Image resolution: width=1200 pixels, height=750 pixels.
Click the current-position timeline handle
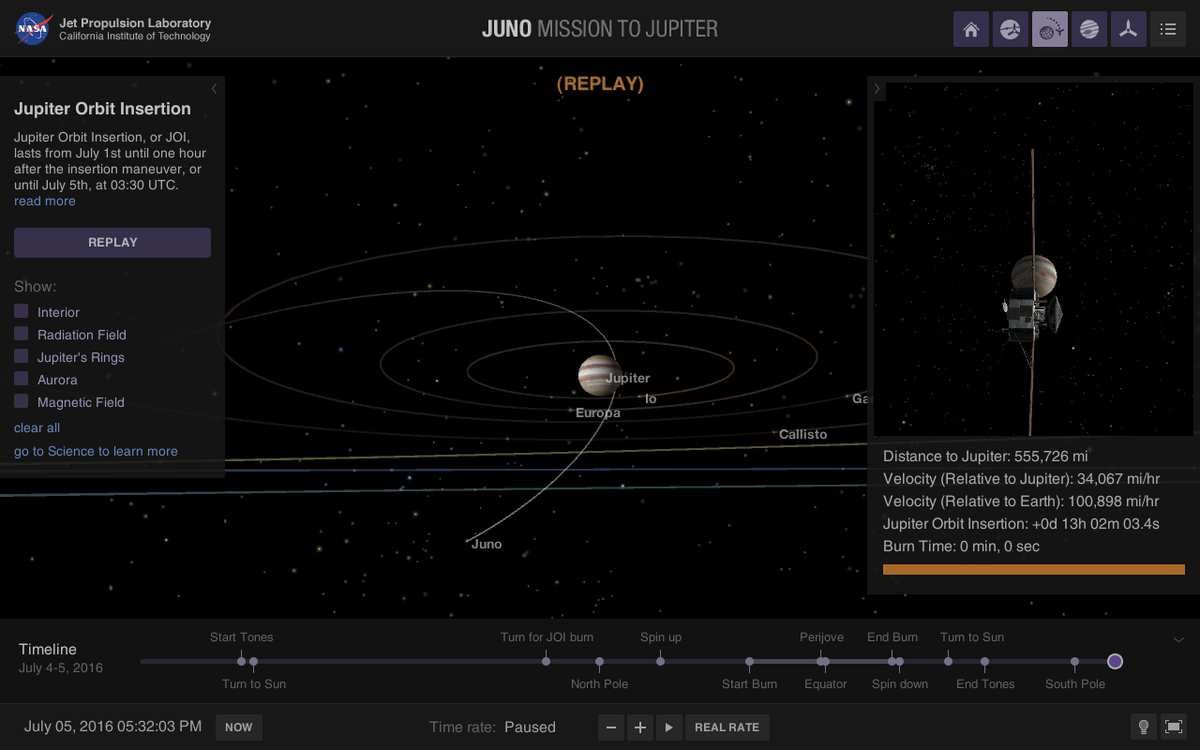pos(1115,661)
